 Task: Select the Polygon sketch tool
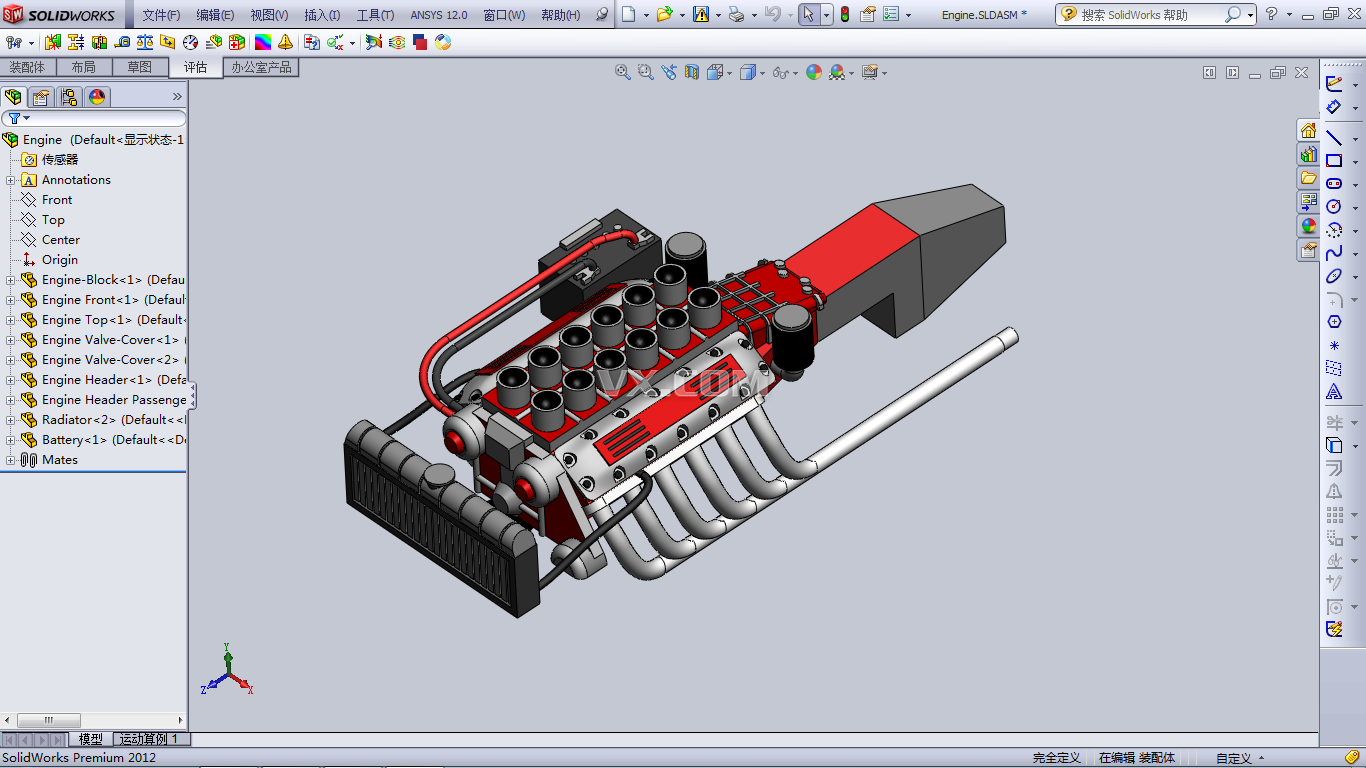[1334, 322]
